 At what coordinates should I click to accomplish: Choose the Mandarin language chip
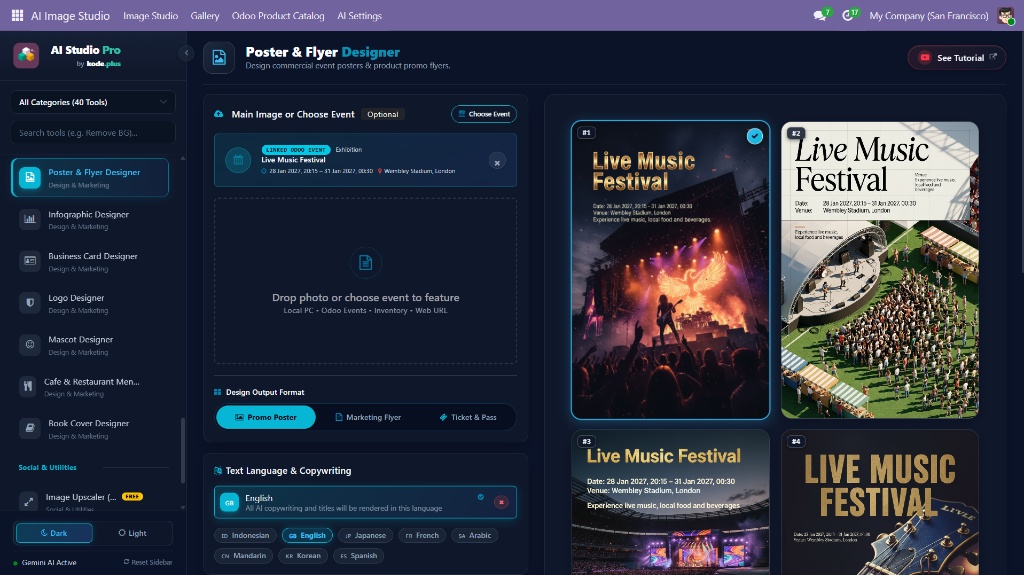tap(244, 555)
